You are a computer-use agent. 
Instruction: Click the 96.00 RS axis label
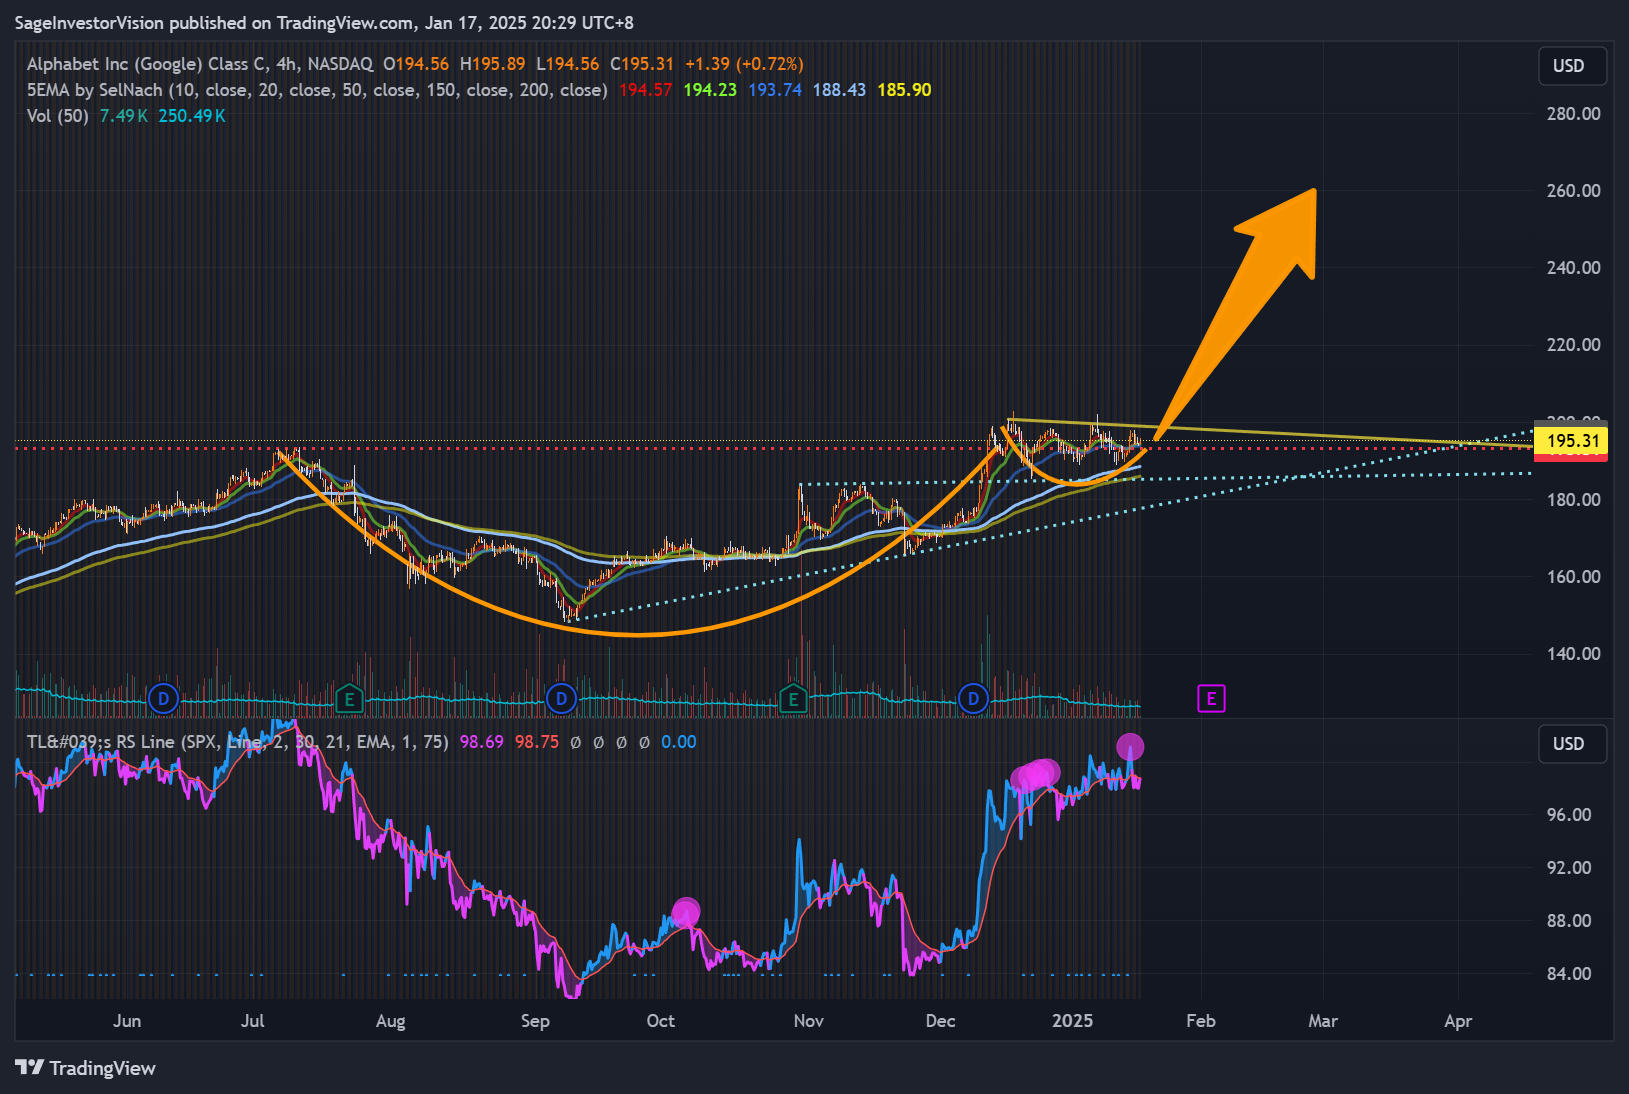[x=1569, y=815]
